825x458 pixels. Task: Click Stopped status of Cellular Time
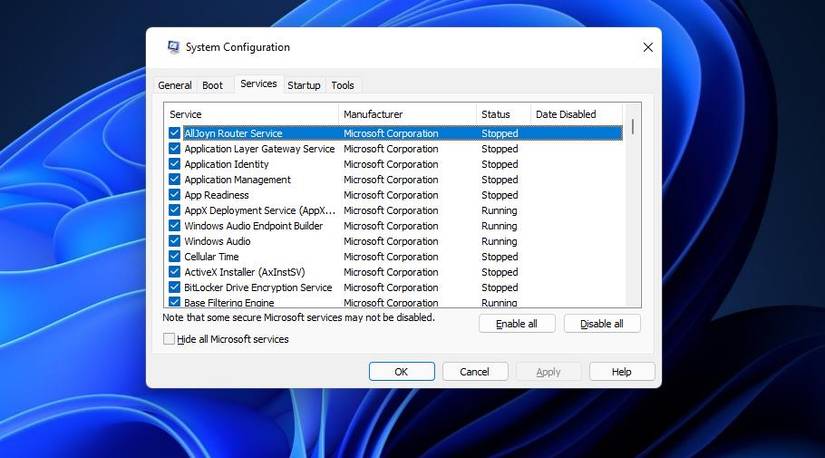coord(499,256)
